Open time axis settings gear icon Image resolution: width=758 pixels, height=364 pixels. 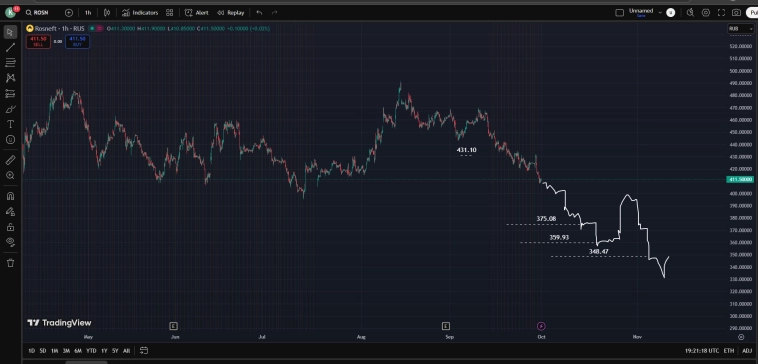741,337
